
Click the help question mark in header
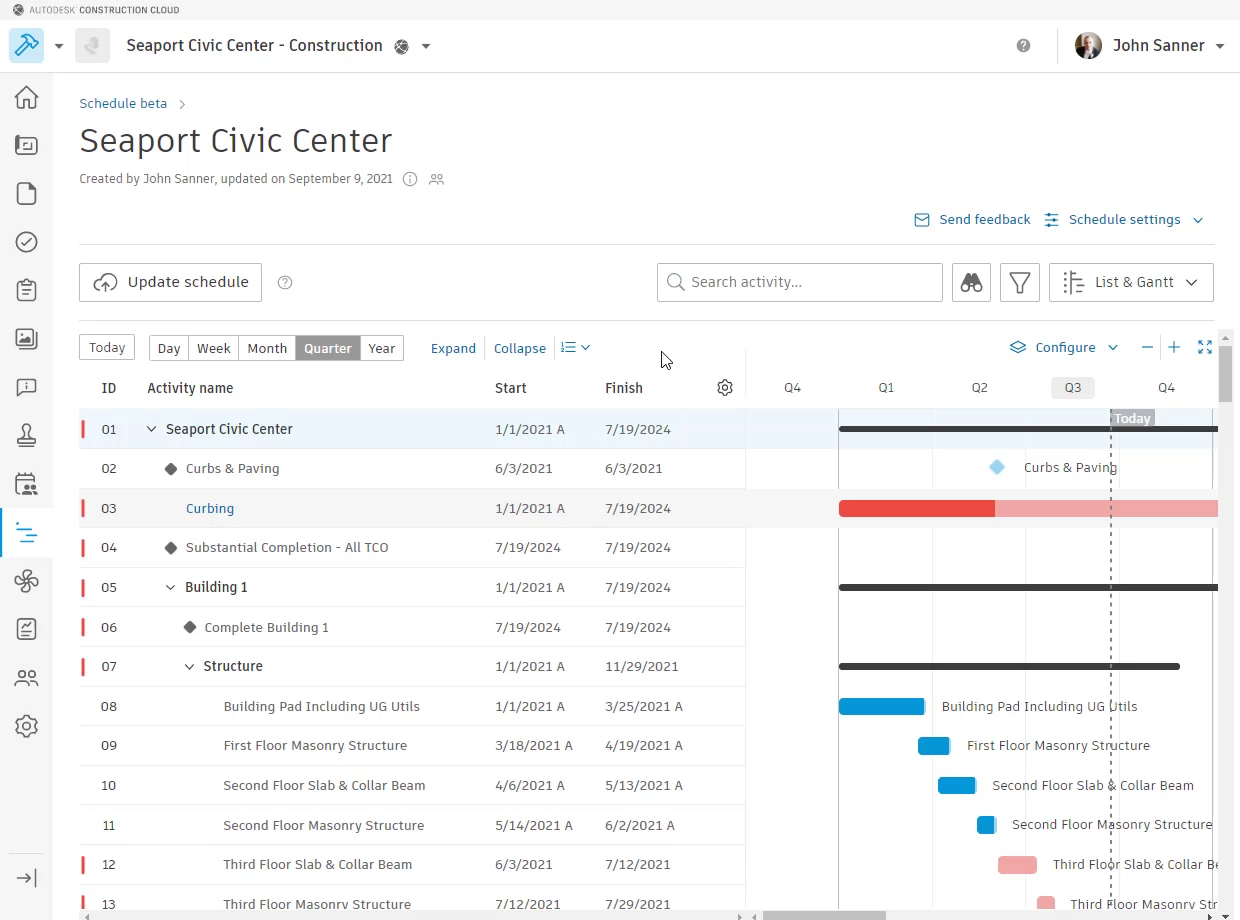click(1023, 46)
